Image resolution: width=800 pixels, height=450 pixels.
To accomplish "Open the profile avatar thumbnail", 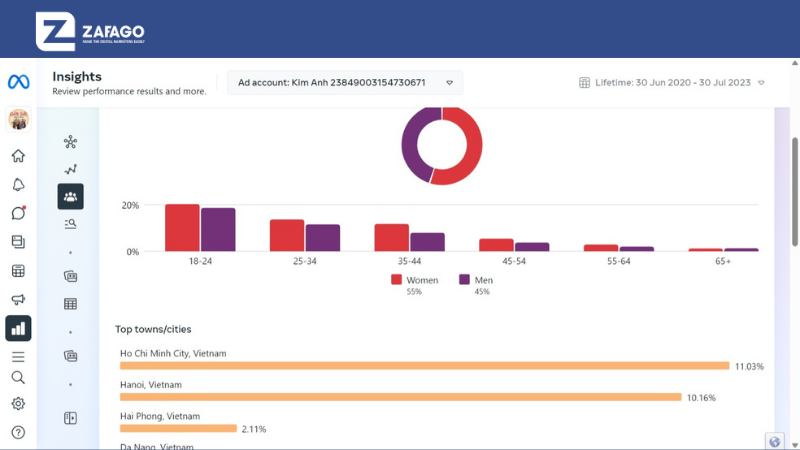I will click(18, 119).
